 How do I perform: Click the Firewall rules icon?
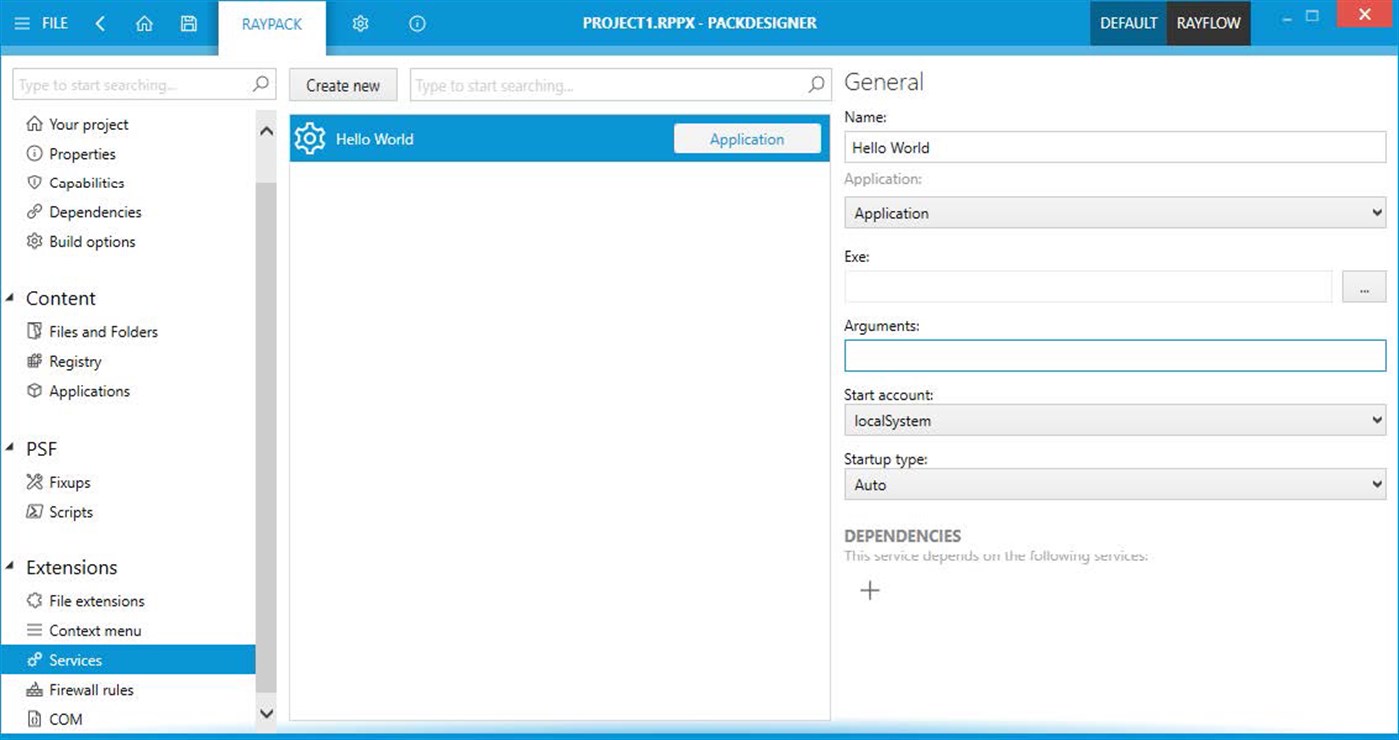pyautogui.click(x=34, y=690)
